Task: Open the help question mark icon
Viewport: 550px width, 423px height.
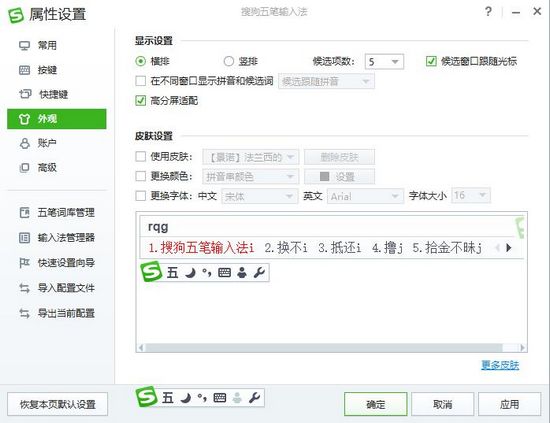Action: [488, 12]
